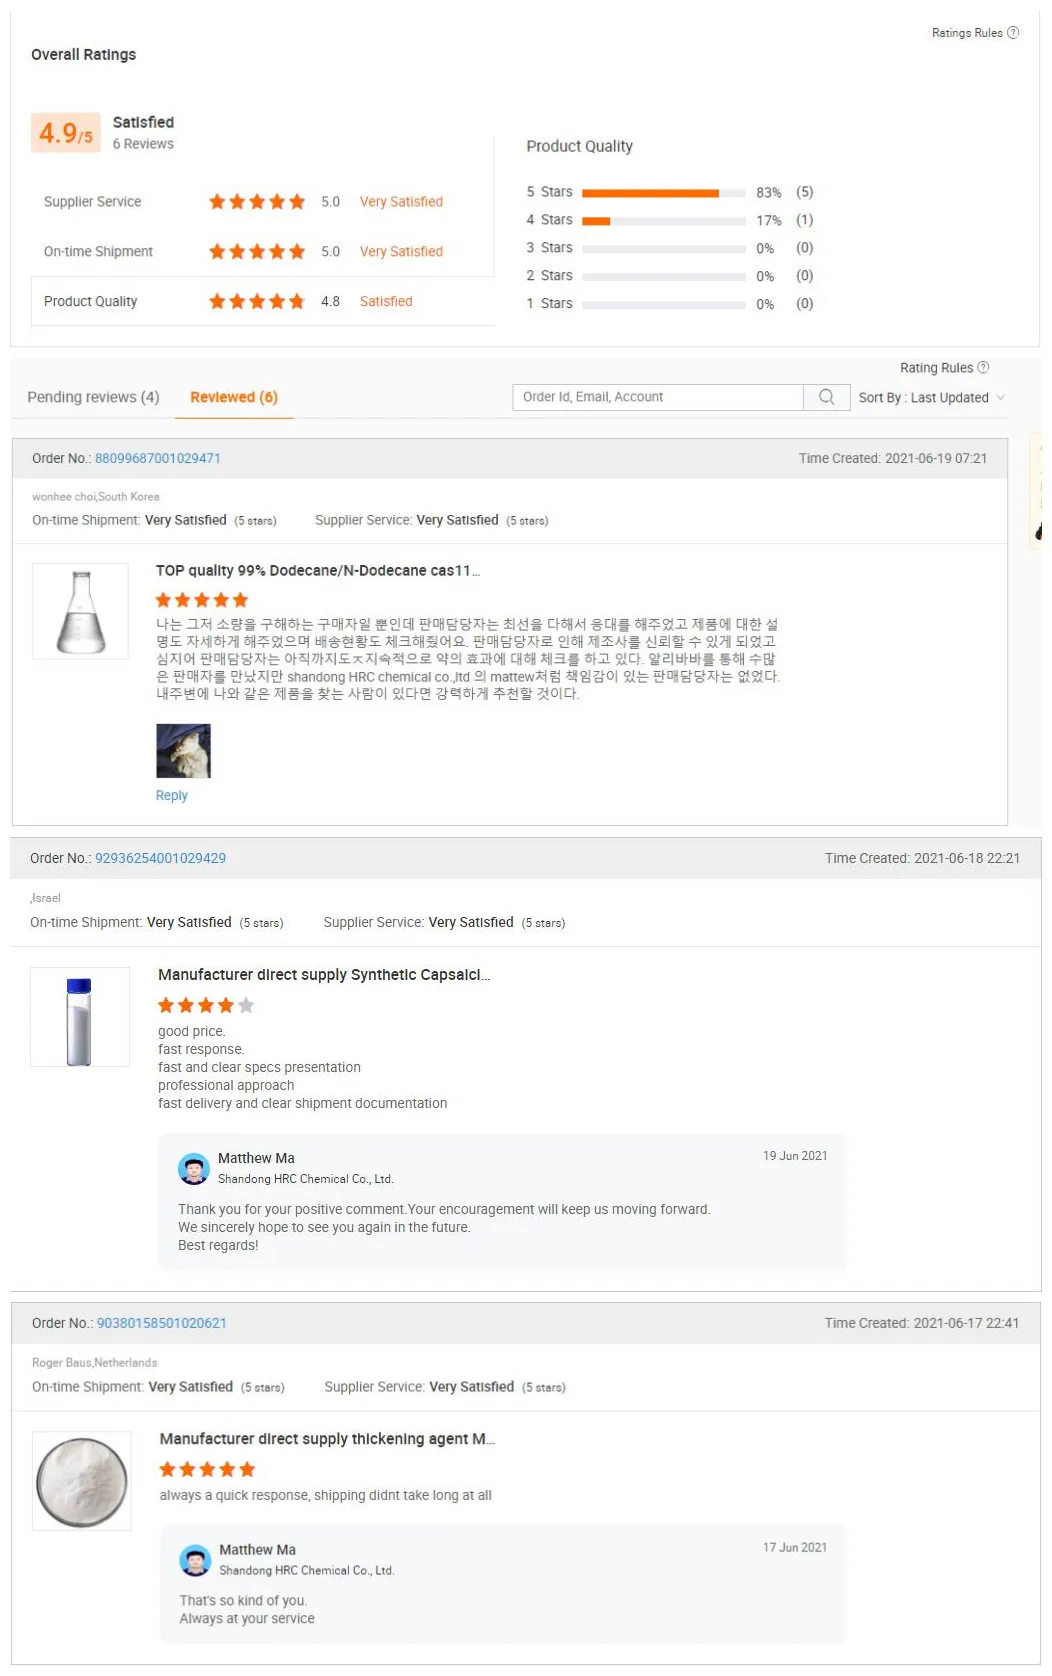Switch to Pending reviews (4) tab
This screenshot has width=1052, height=1676.
(x=93, y=397)
